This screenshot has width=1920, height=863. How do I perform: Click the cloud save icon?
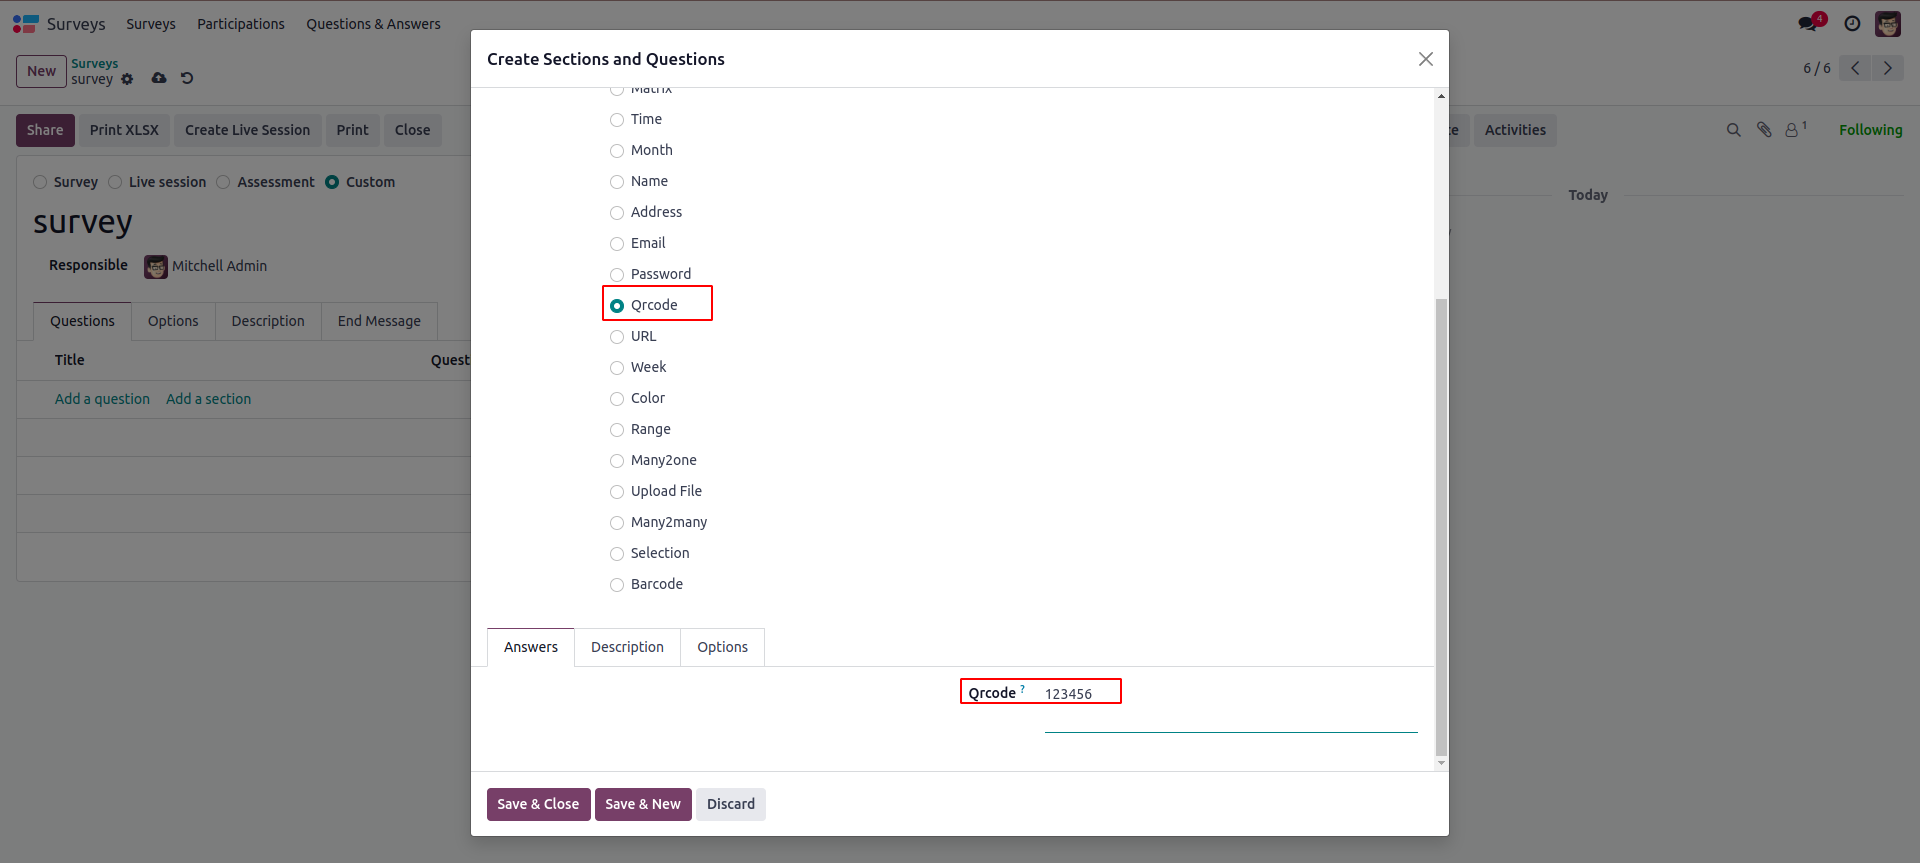pos(159,78)
